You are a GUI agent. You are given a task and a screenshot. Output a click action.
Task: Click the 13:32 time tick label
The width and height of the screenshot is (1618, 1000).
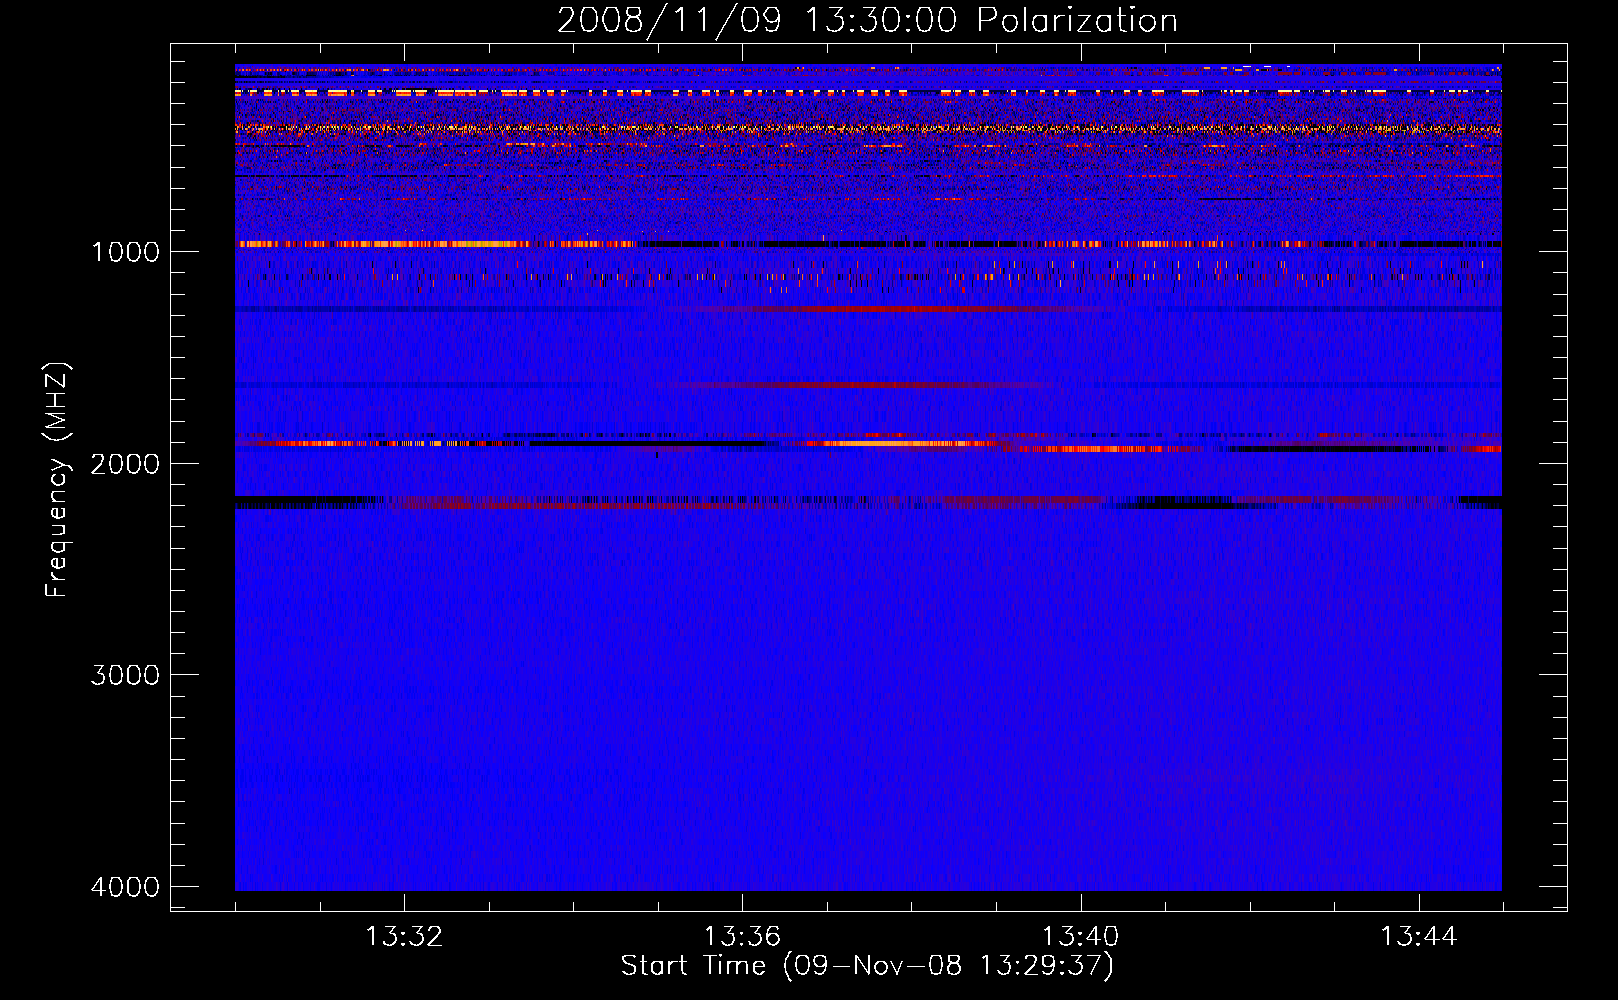point(404,937)
